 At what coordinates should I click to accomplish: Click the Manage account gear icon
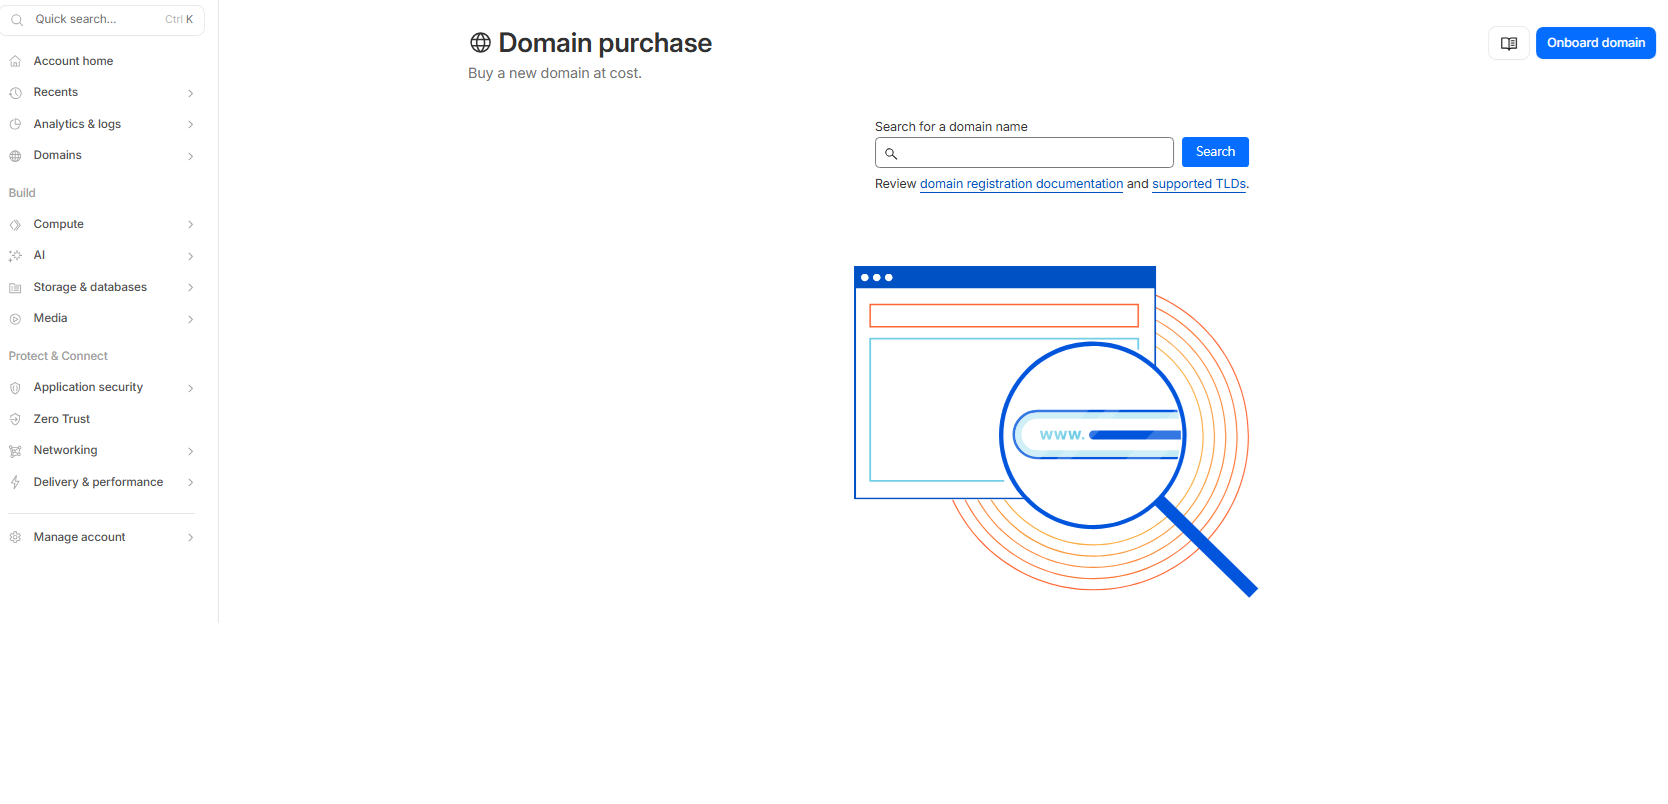point(15,537)
